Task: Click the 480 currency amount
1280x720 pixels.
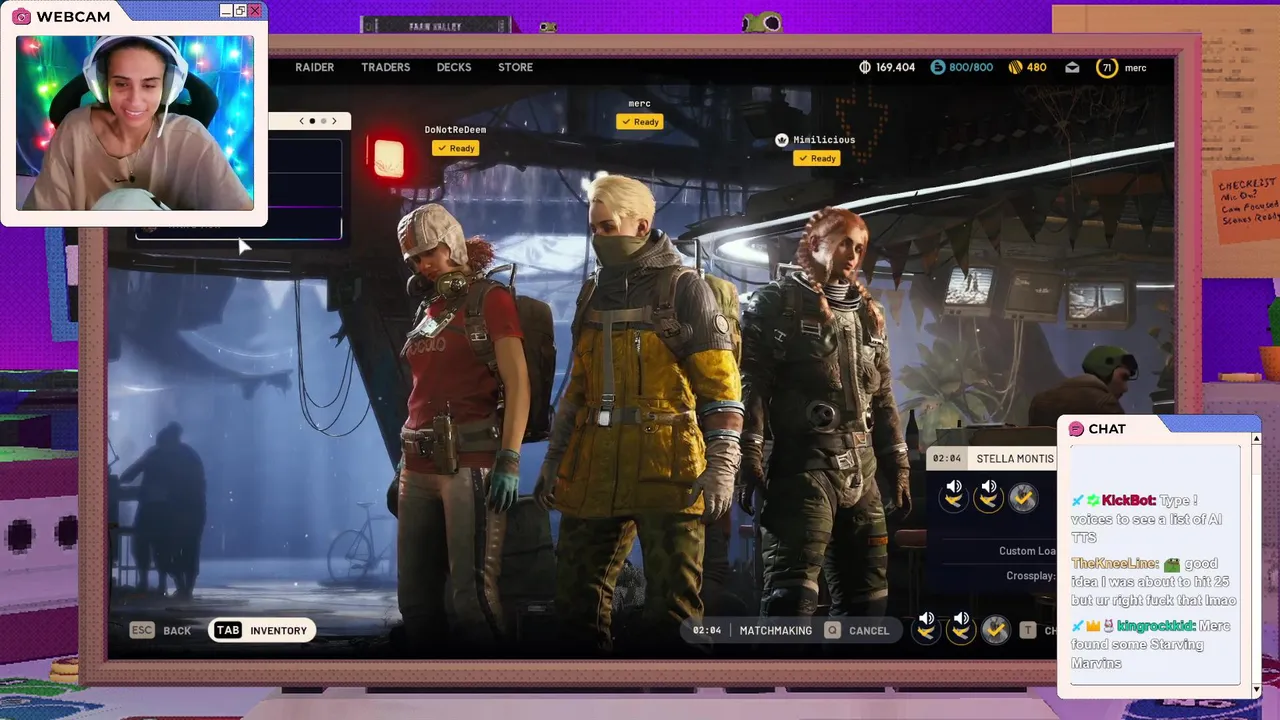Action: (x=1036, y=67)
